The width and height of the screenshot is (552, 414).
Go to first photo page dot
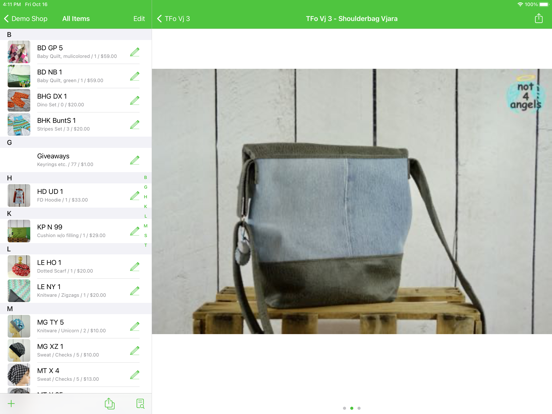(x=344, y=408)
